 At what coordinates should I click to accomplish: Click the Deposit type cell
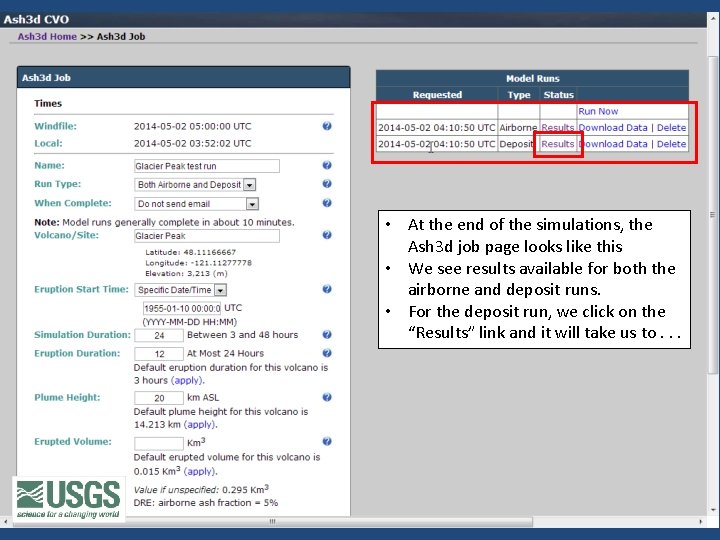tap(517, 144)
